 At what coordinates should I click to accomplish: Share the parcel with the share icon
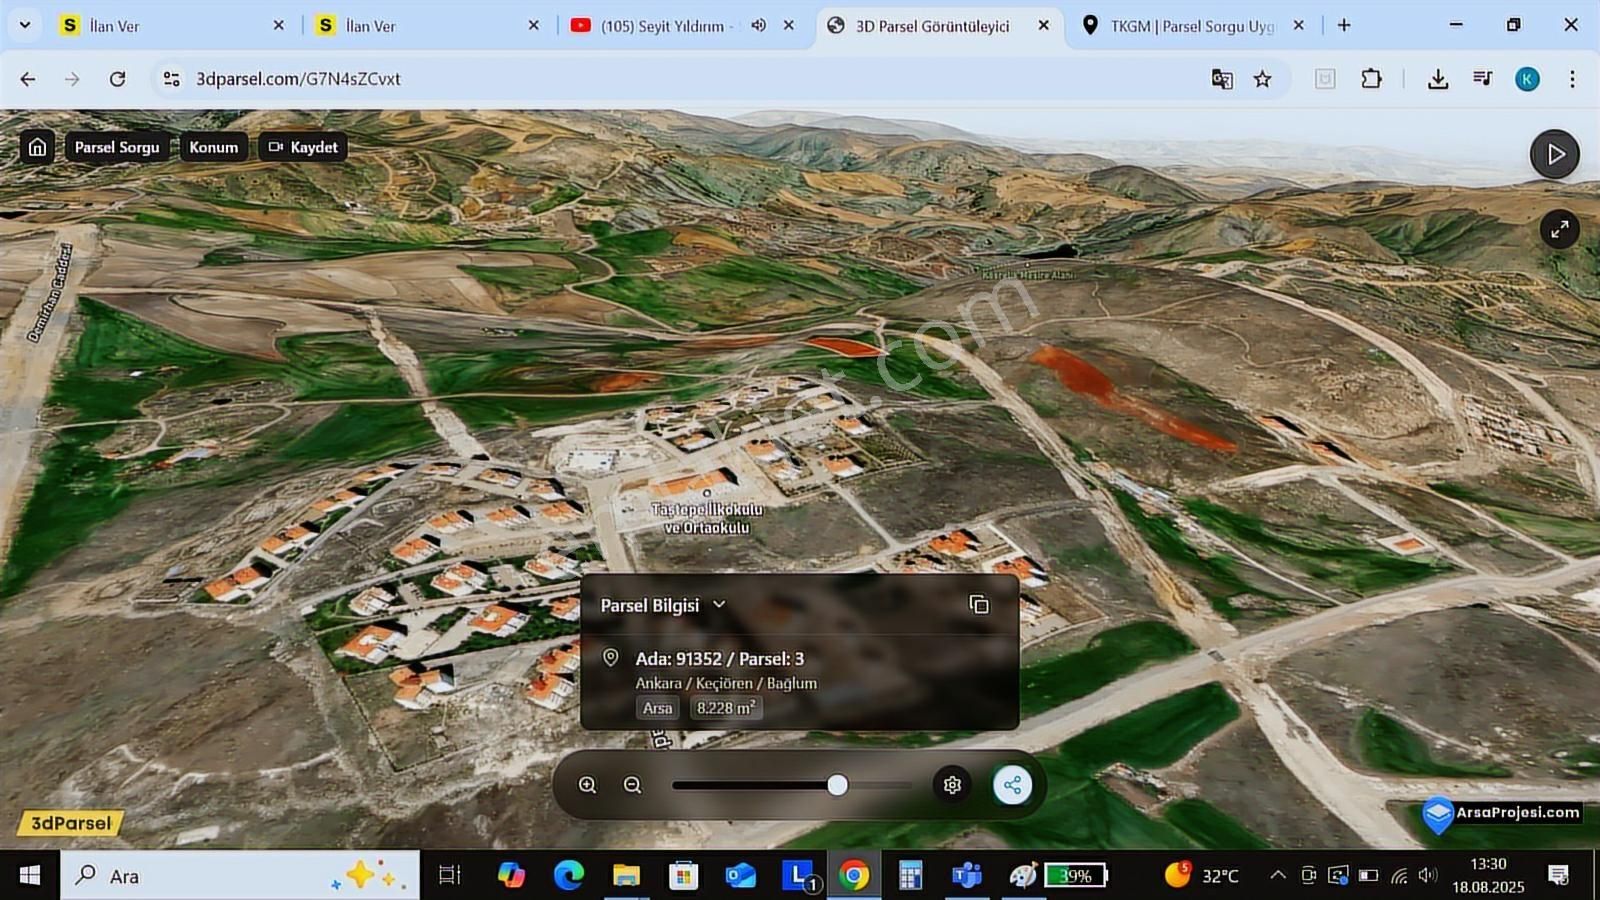pos(1012,785)
